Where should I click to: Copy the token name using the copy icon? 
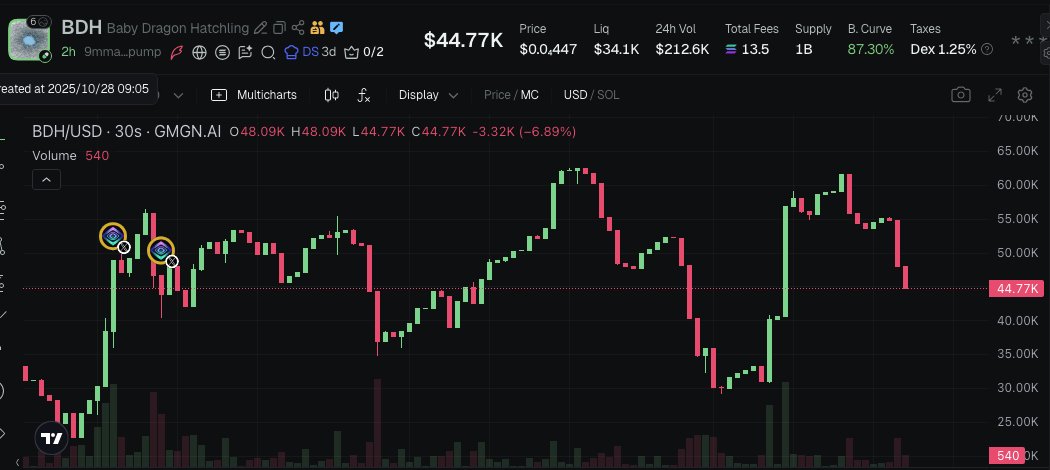[279, 28]
